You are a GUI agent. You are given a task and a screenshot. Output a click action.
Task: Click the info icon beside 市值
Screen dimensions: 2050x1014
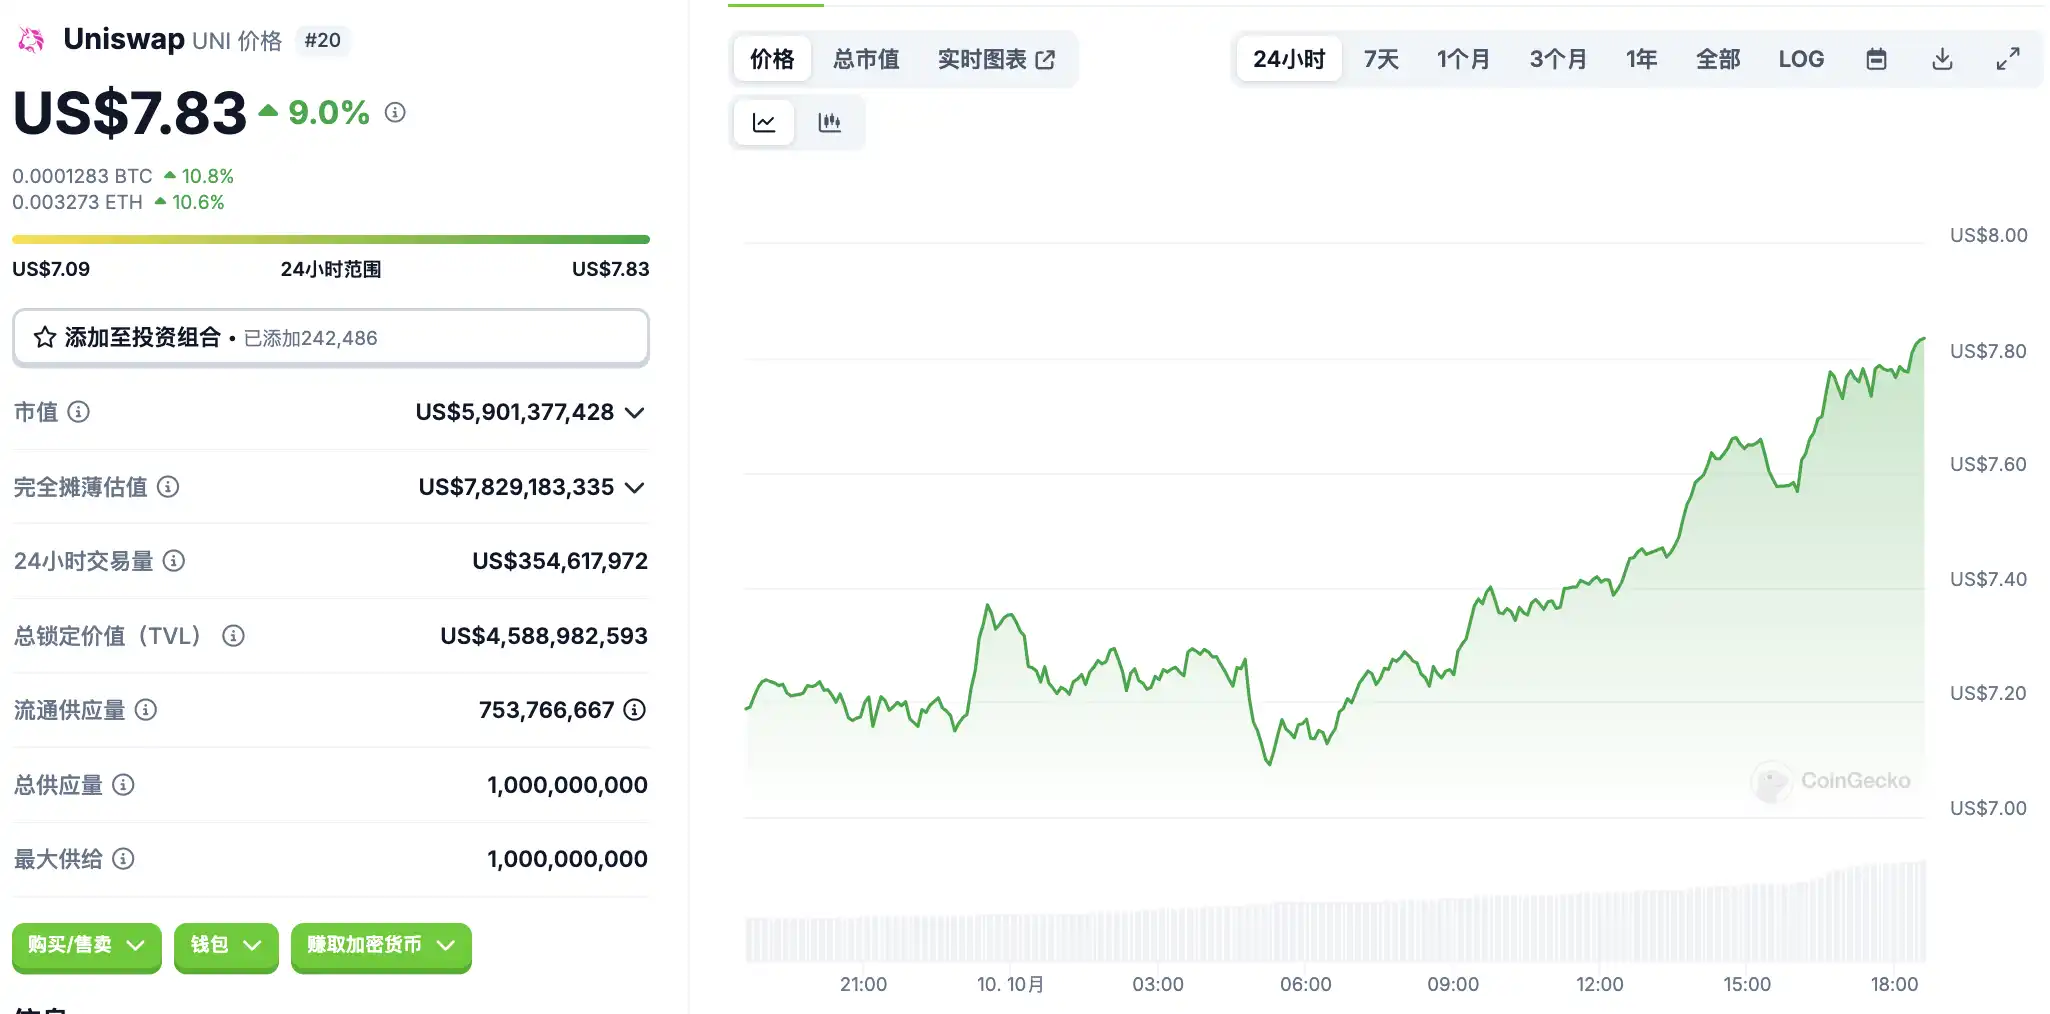tap(79, 412)
